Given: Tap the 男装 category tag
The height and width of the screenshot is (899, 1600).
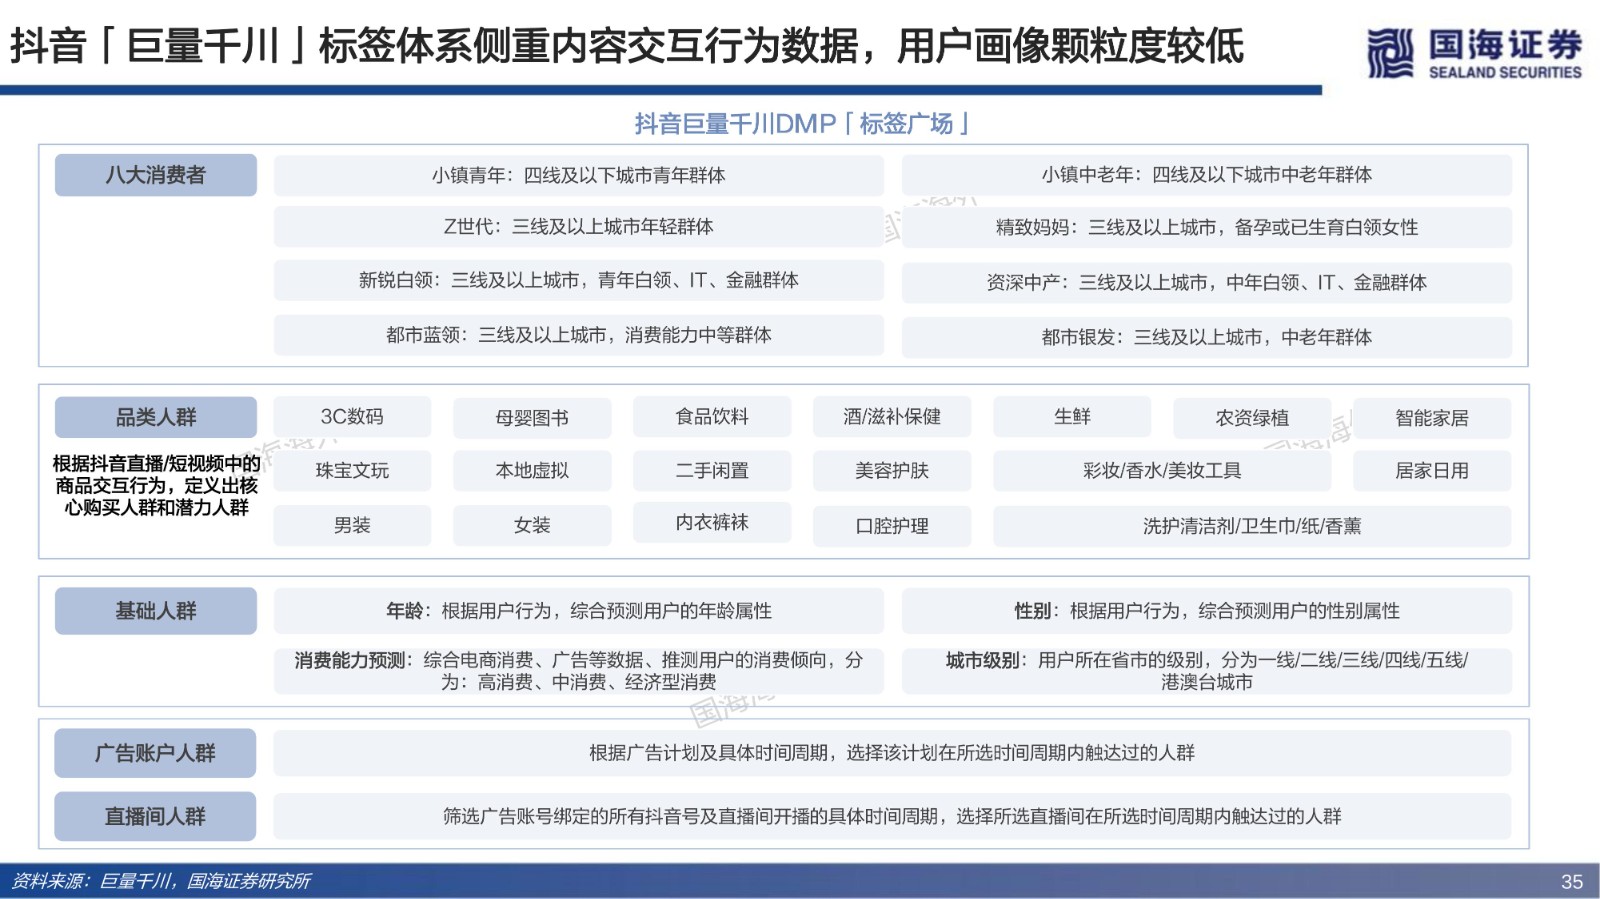Looking at the screenshot, I should [352, 526].
